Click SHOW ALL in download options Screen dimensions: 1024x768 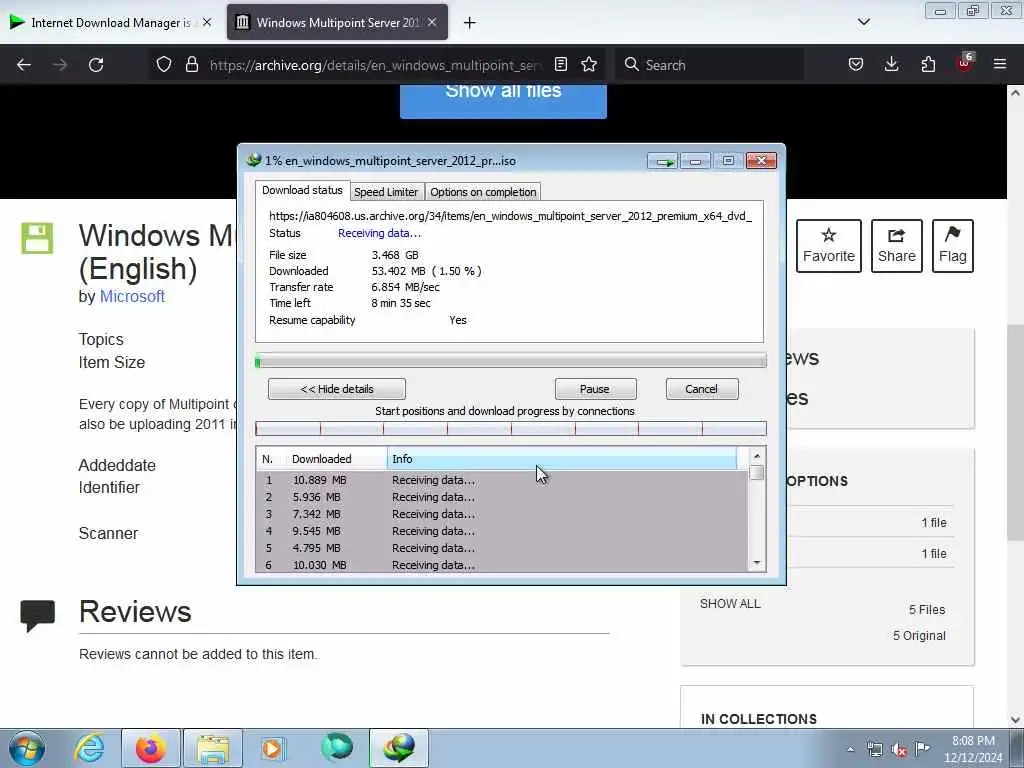pos(730,604)
